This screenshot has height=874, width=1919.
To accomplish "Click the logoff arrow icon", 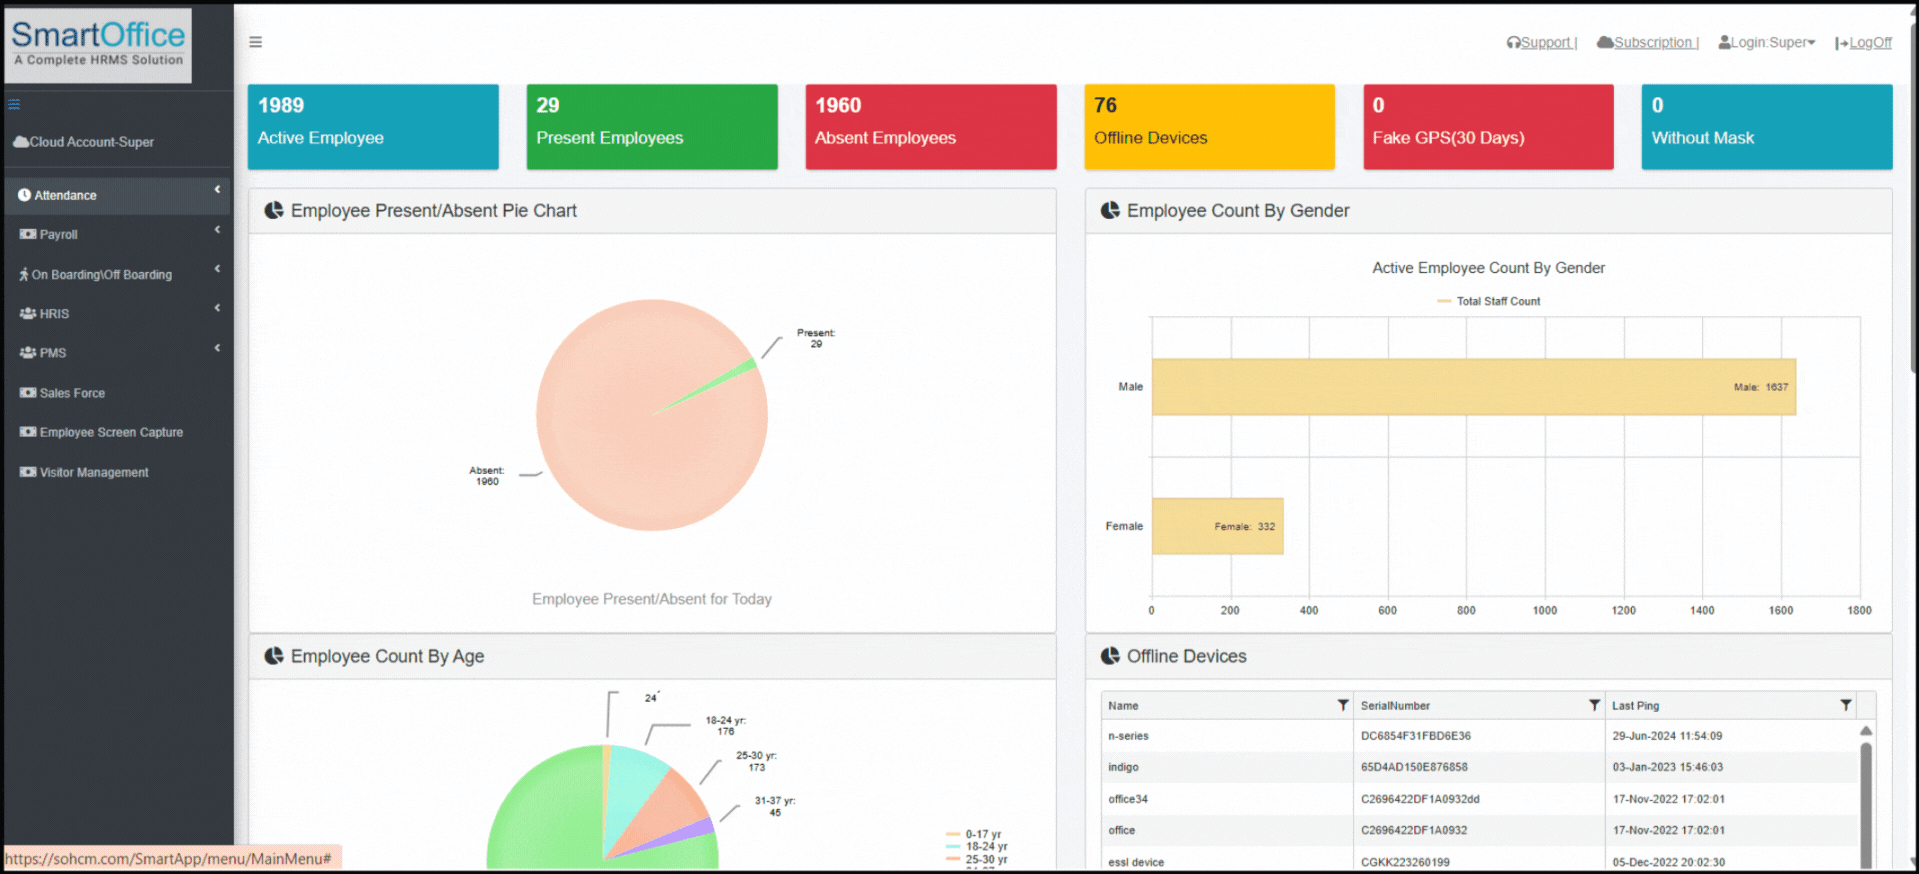I will [1842, 43].
